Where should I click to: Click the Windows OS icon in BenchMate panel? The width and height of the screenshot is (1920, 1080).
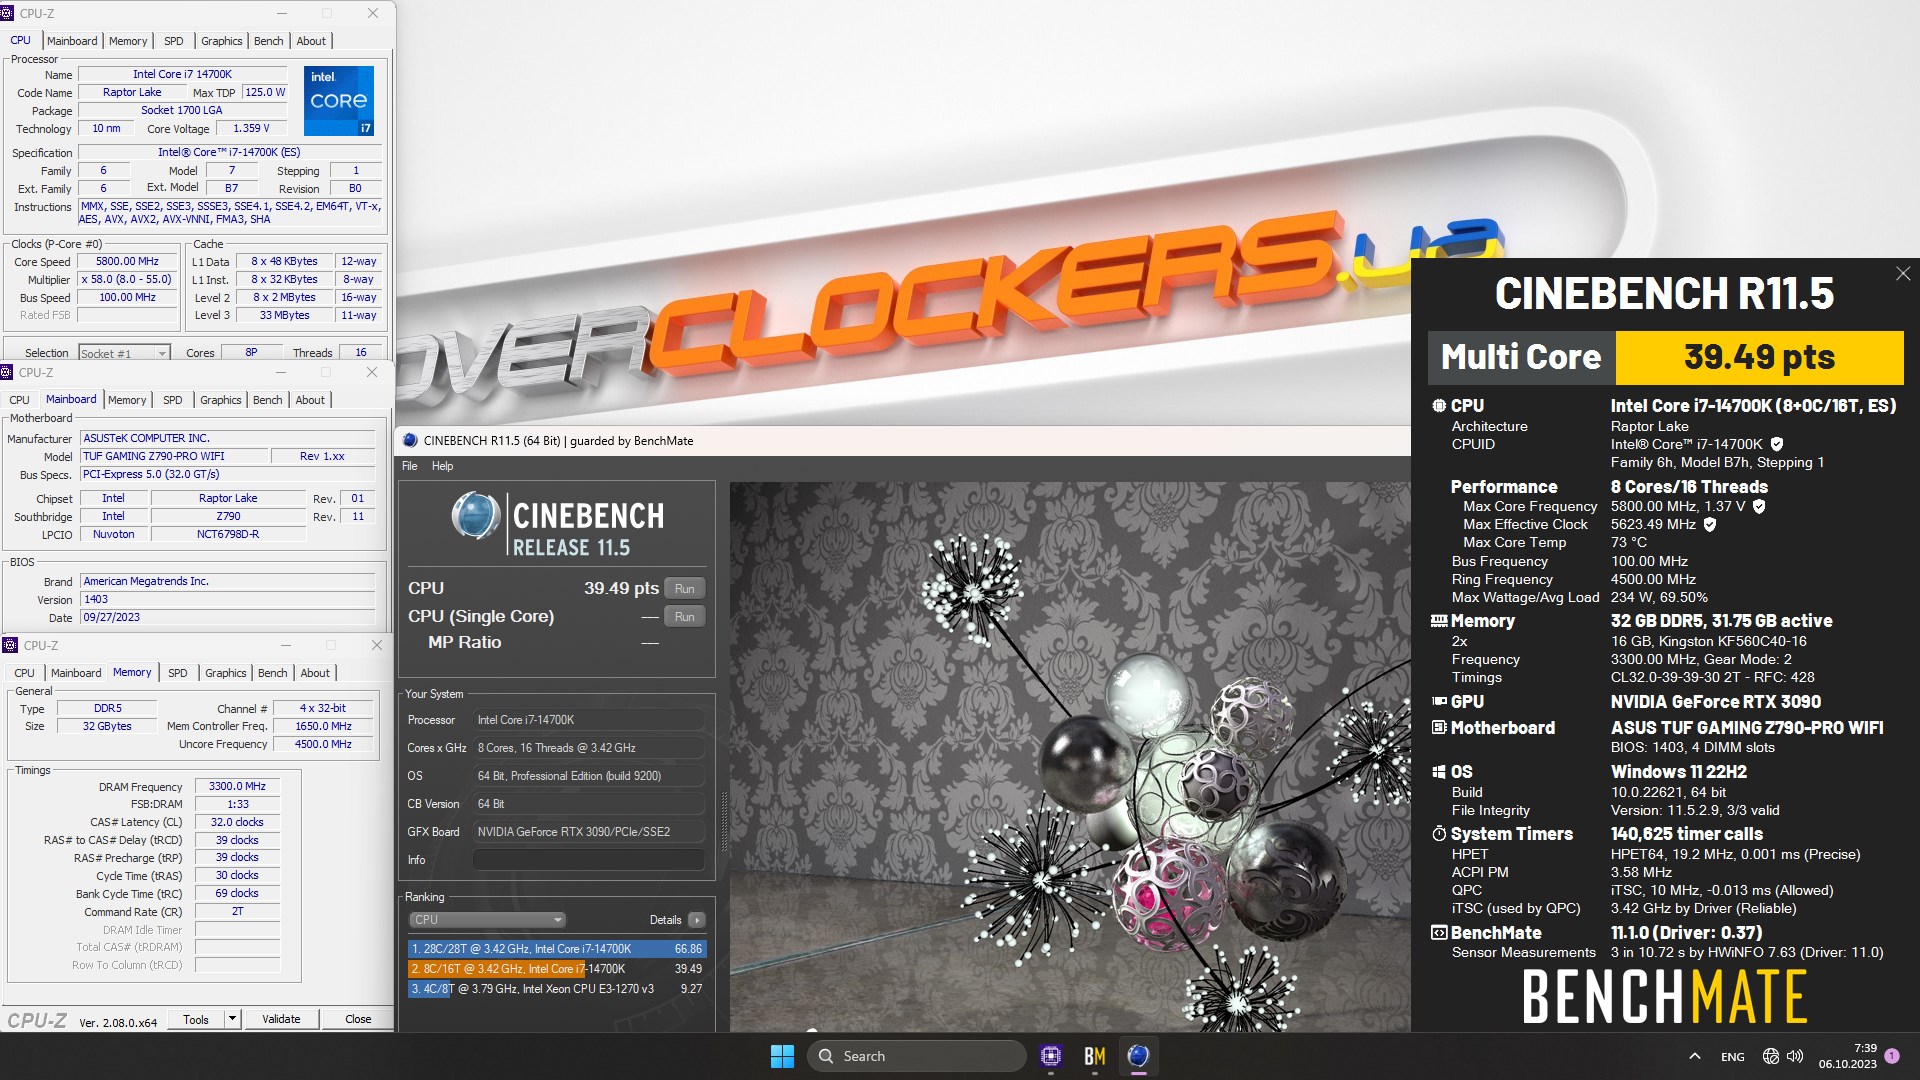pyautogui.click(x=1439, y=772)
